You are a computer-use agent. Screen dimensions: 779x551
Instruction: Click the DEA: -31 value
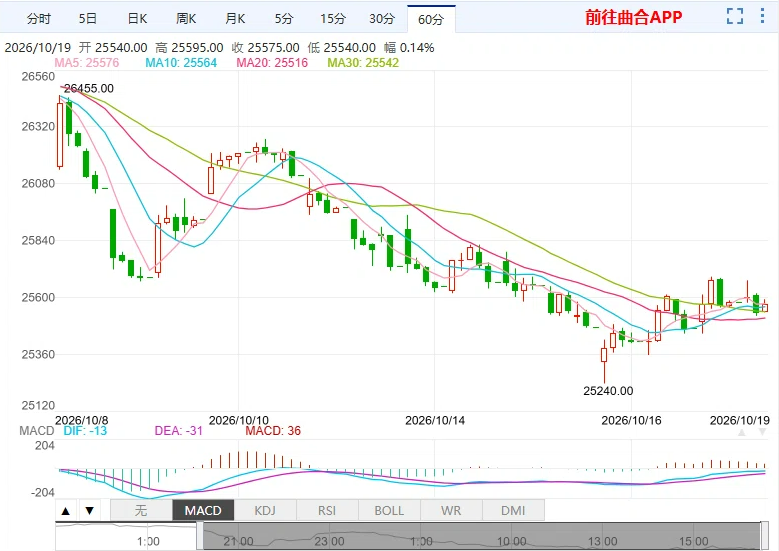coord(179,431)
